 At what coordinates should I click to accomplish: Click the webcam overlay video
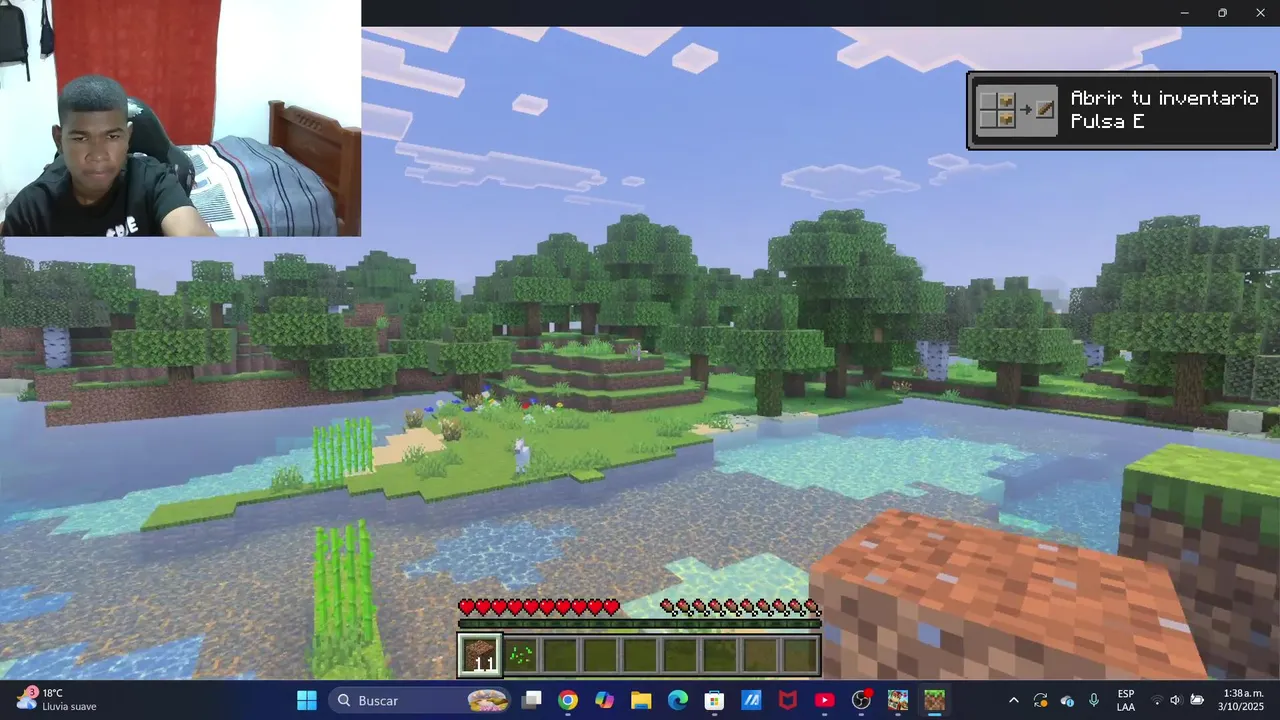click(180, 118)
